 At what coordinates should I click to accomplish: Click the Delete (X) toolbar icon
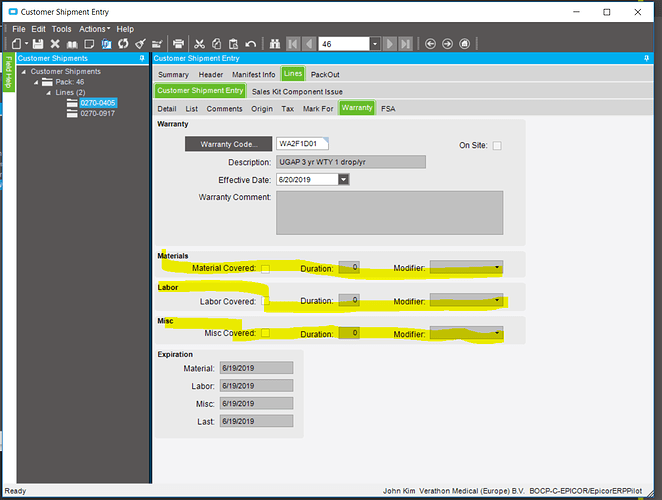pyautogui.click(x=55, y=44)
